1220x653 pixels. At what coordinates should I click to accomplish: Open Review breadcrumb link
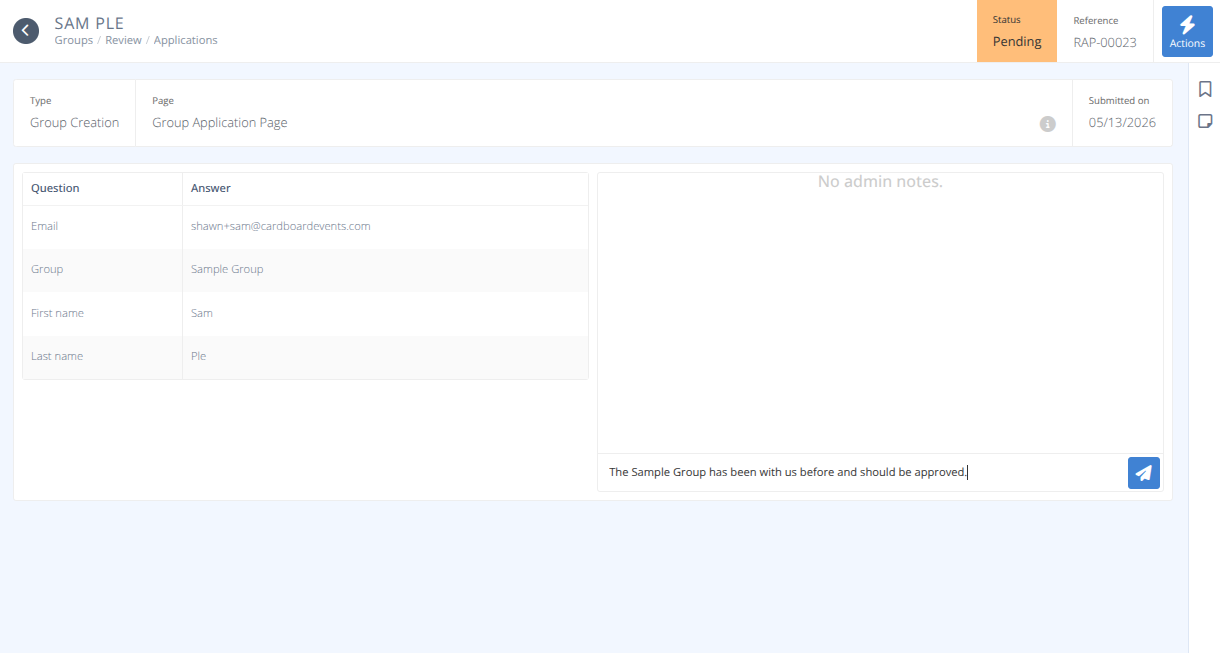tap(123, 40)
